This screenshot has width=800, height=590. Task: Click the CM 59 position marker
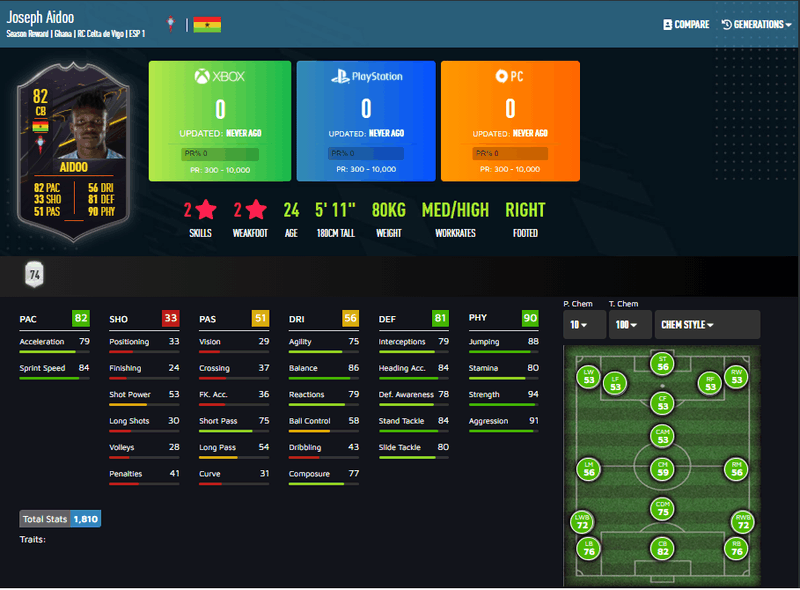[x=663, y=469]
